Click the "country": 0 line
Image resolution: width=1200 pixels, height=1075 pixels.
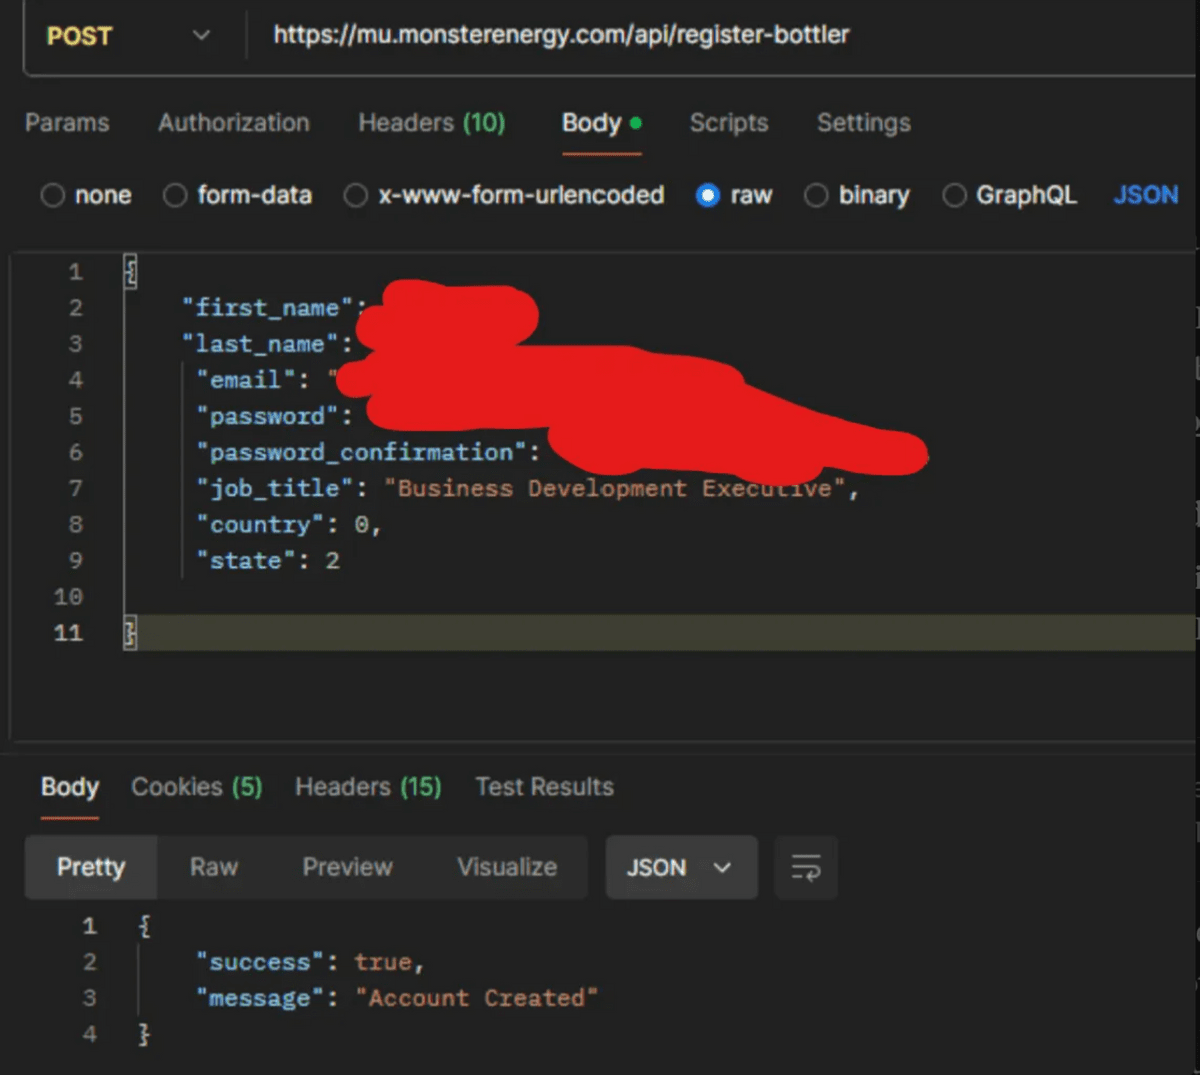pyautogui.click(x=289, y=524)
